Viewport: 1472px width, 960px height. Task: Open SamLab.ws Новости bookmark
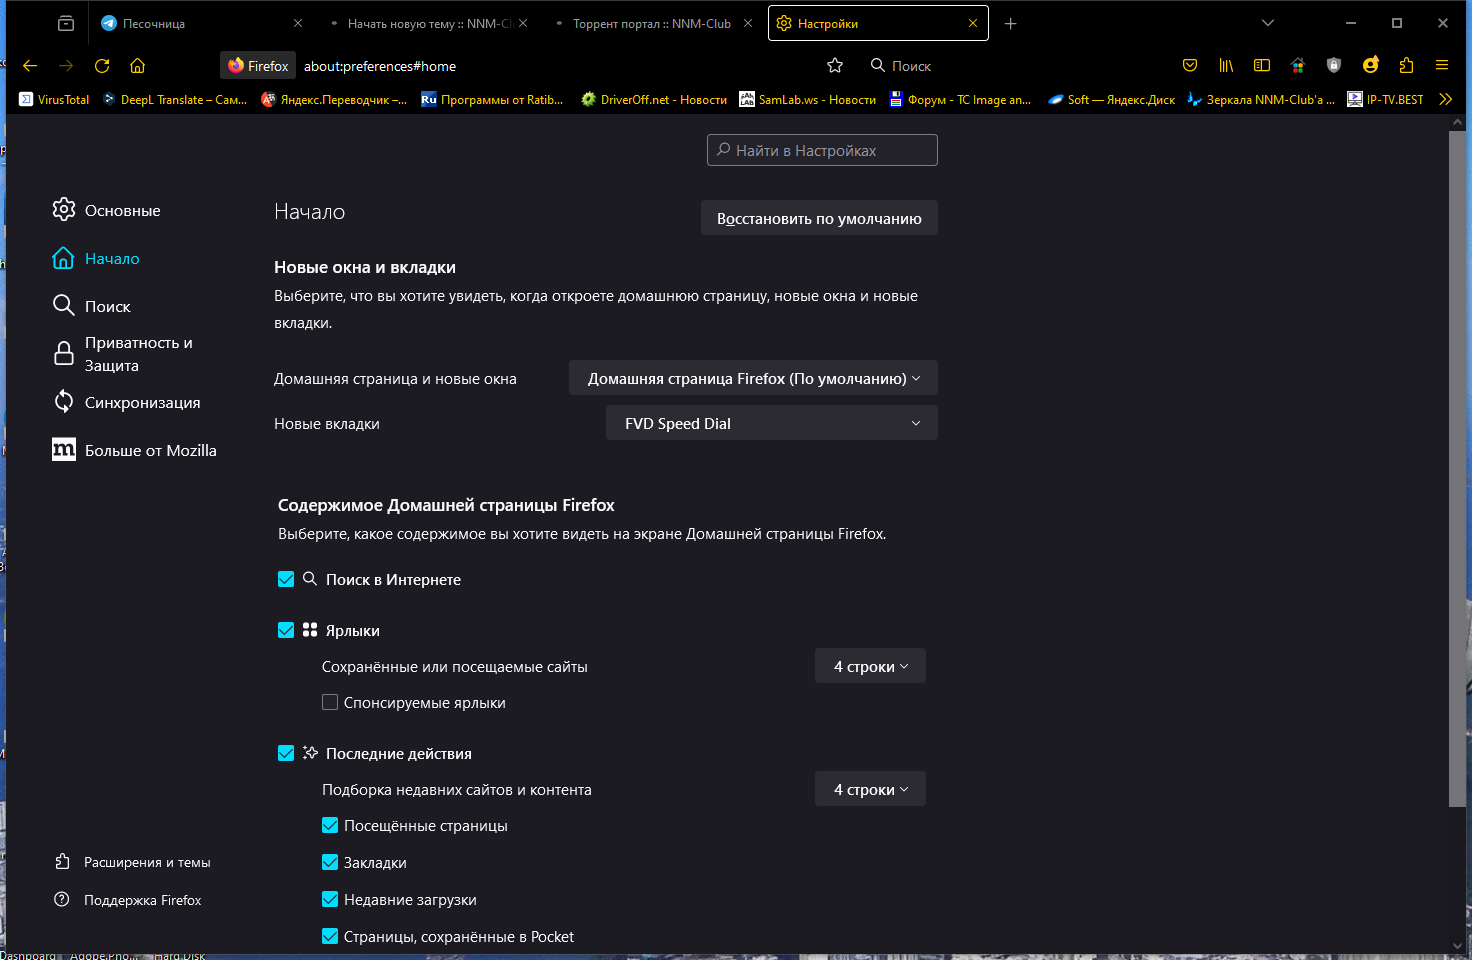[x=808, y=99]
